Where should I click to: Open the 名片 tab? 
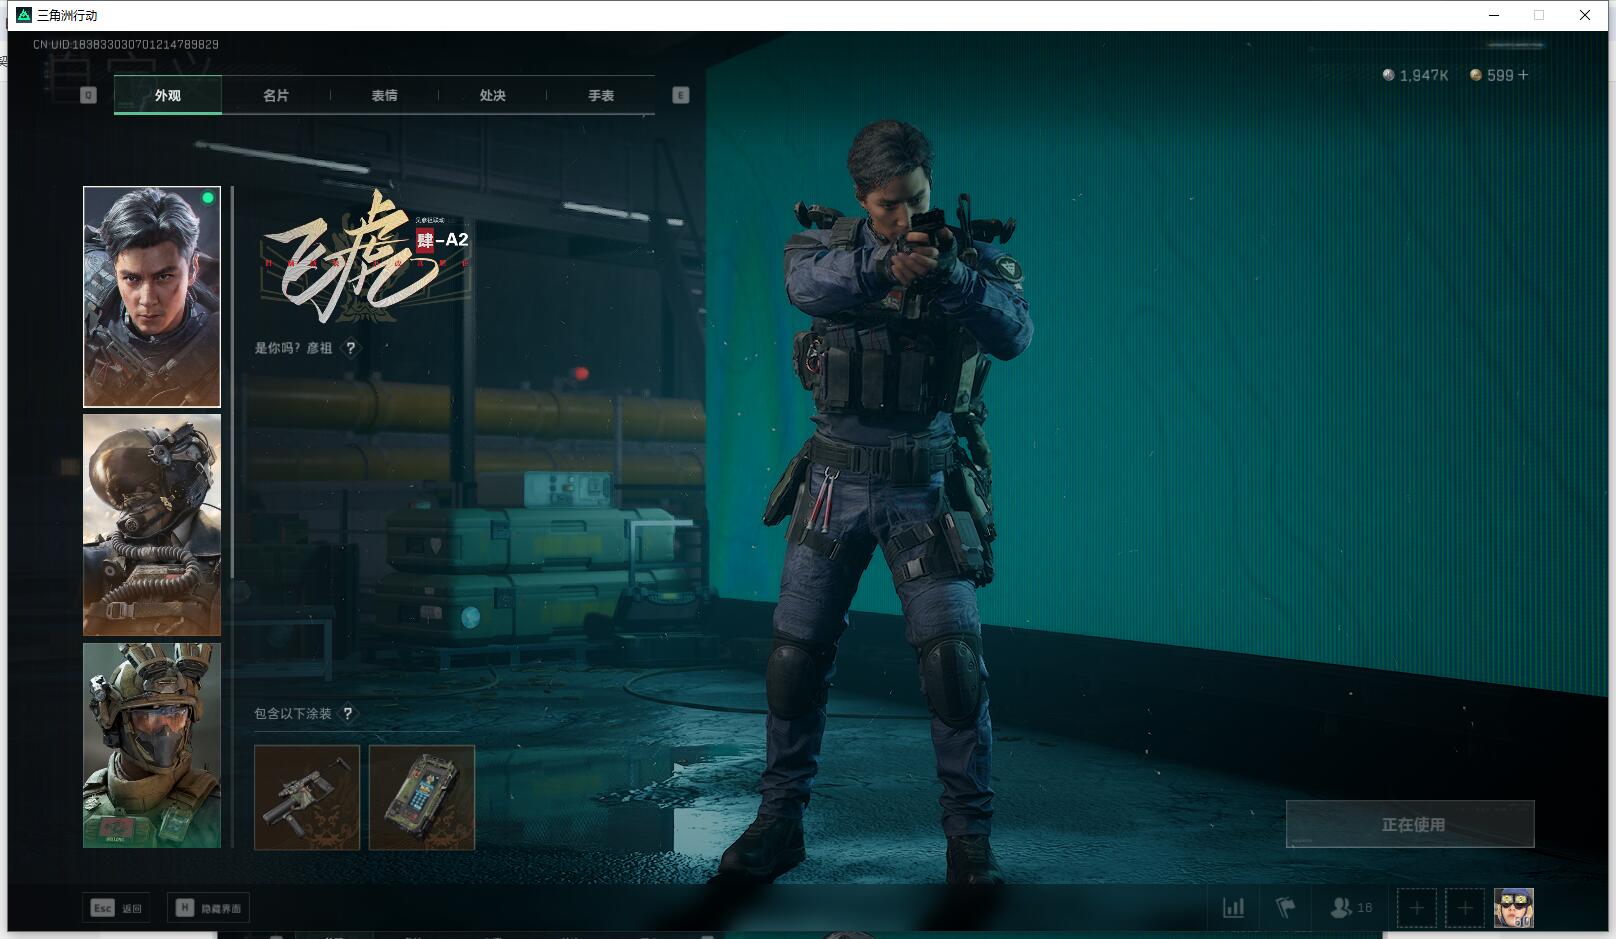pos(276,96)
